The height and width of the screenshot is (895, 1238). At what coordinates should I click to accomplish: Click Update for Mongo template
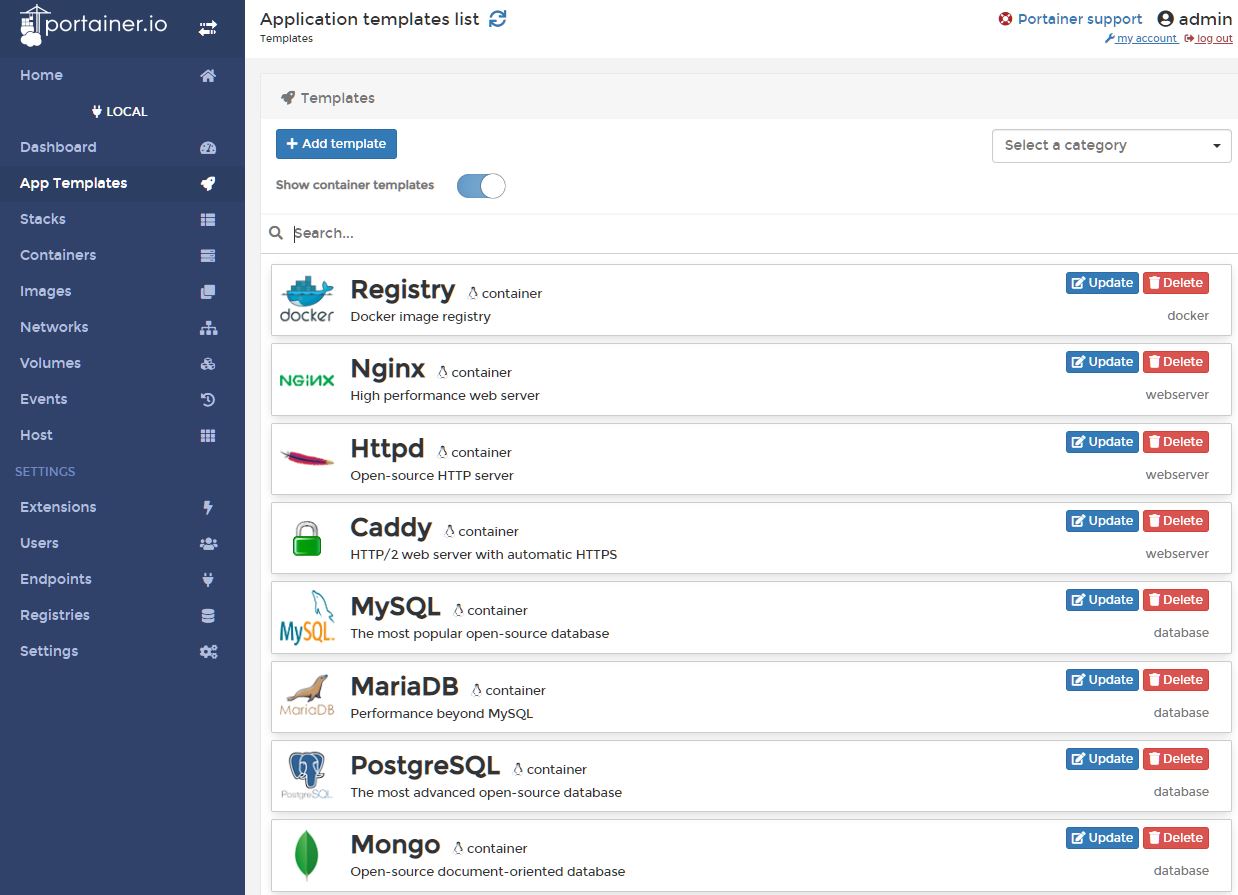1102,838
